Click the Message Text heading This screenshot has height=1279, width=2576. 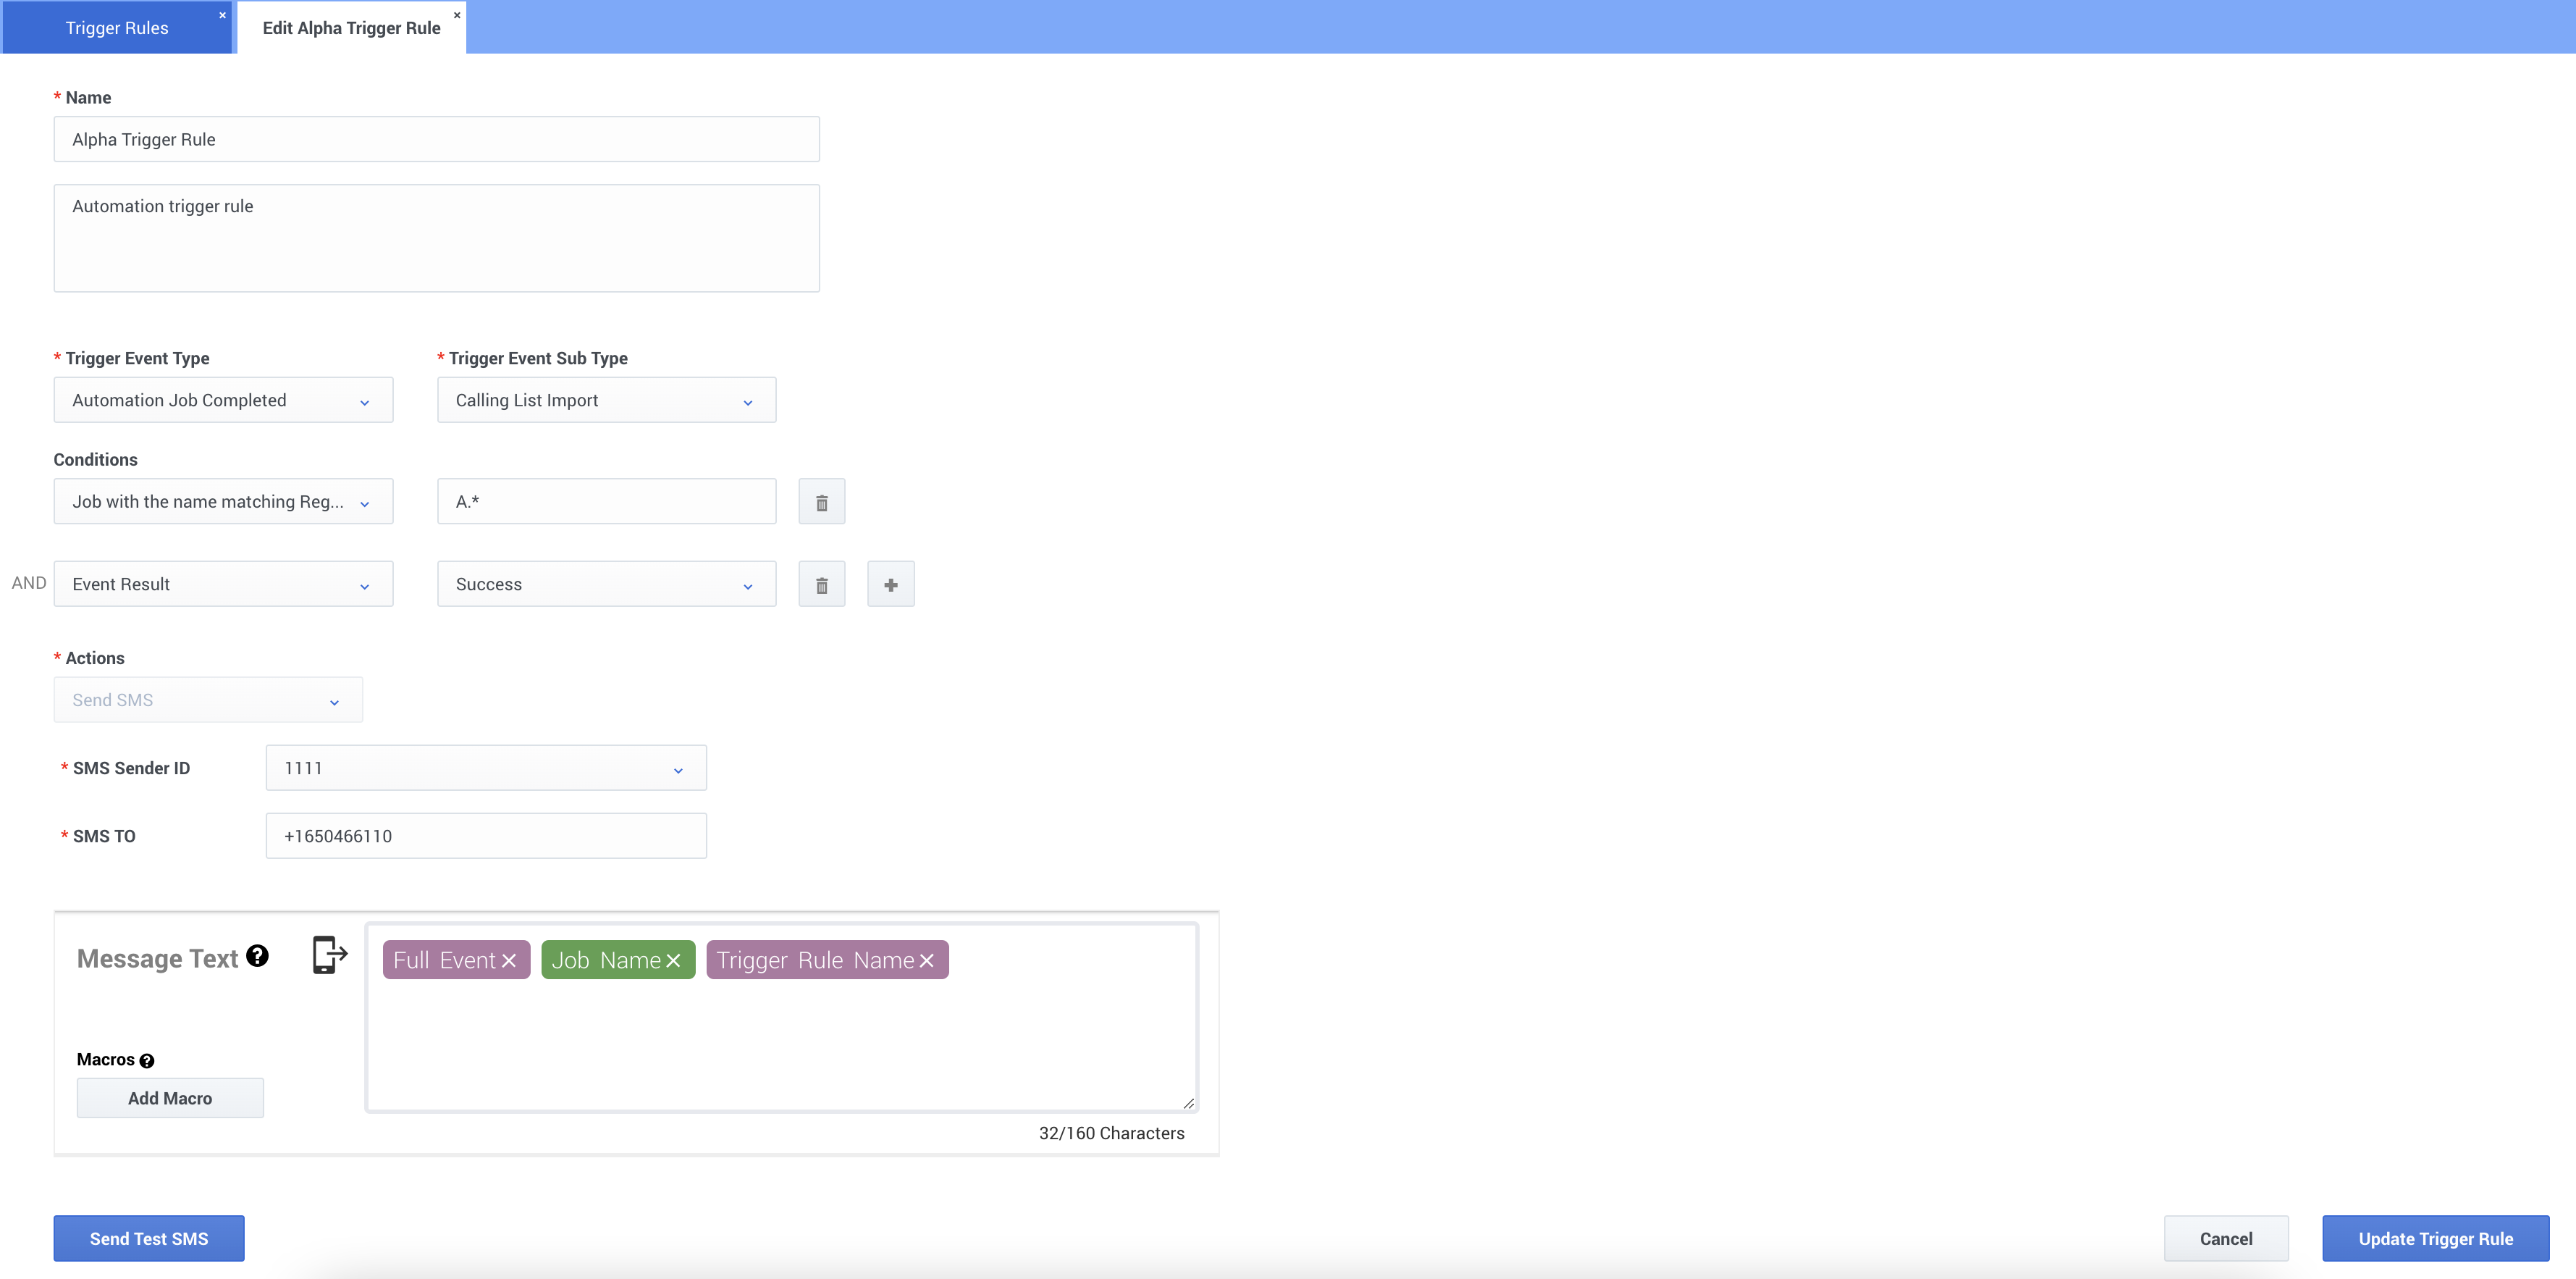tap(158, 959)
